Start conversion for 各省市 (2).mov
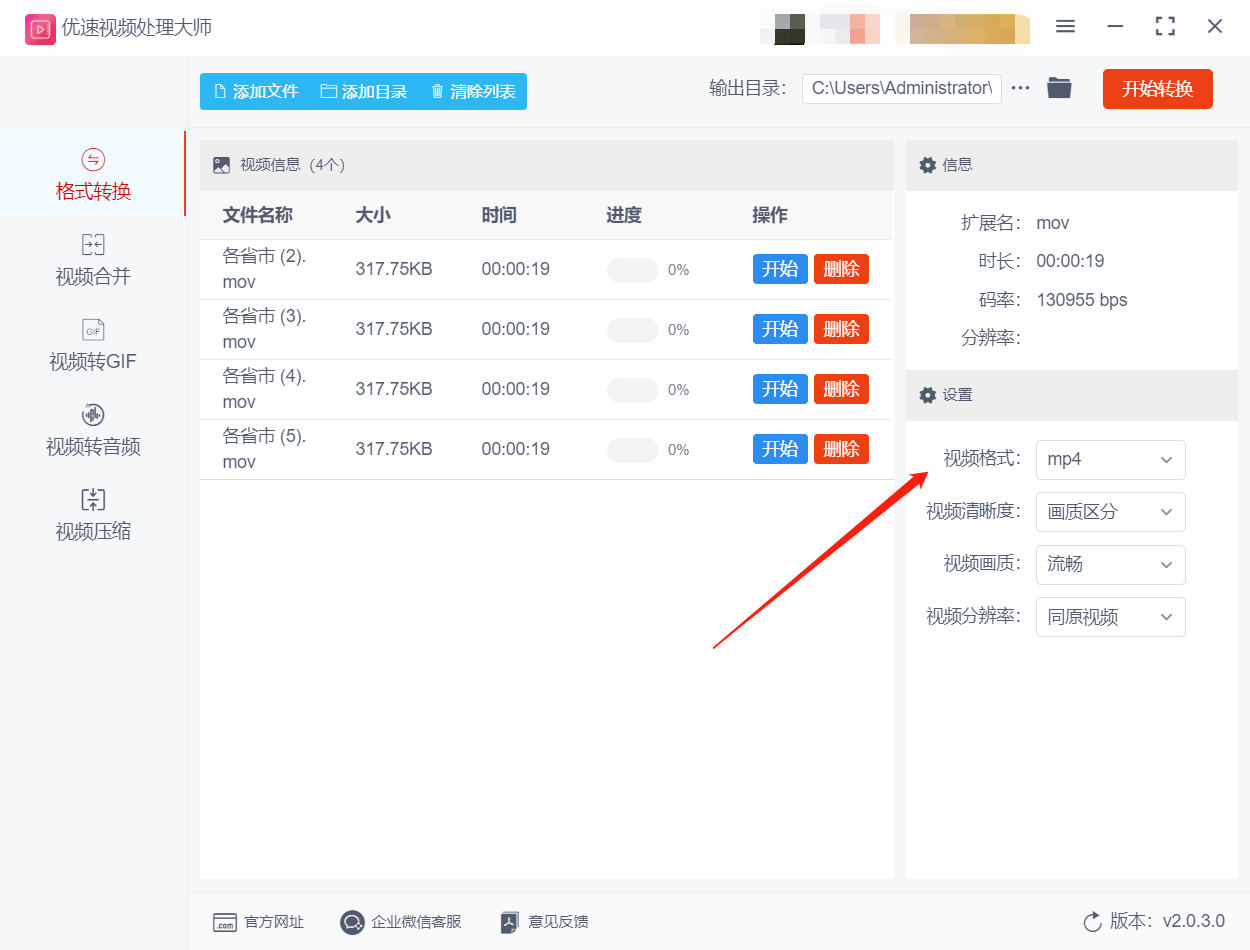The height and width of the screenshot is (950, 1250). pyautogui.click(x=780, y=269)
